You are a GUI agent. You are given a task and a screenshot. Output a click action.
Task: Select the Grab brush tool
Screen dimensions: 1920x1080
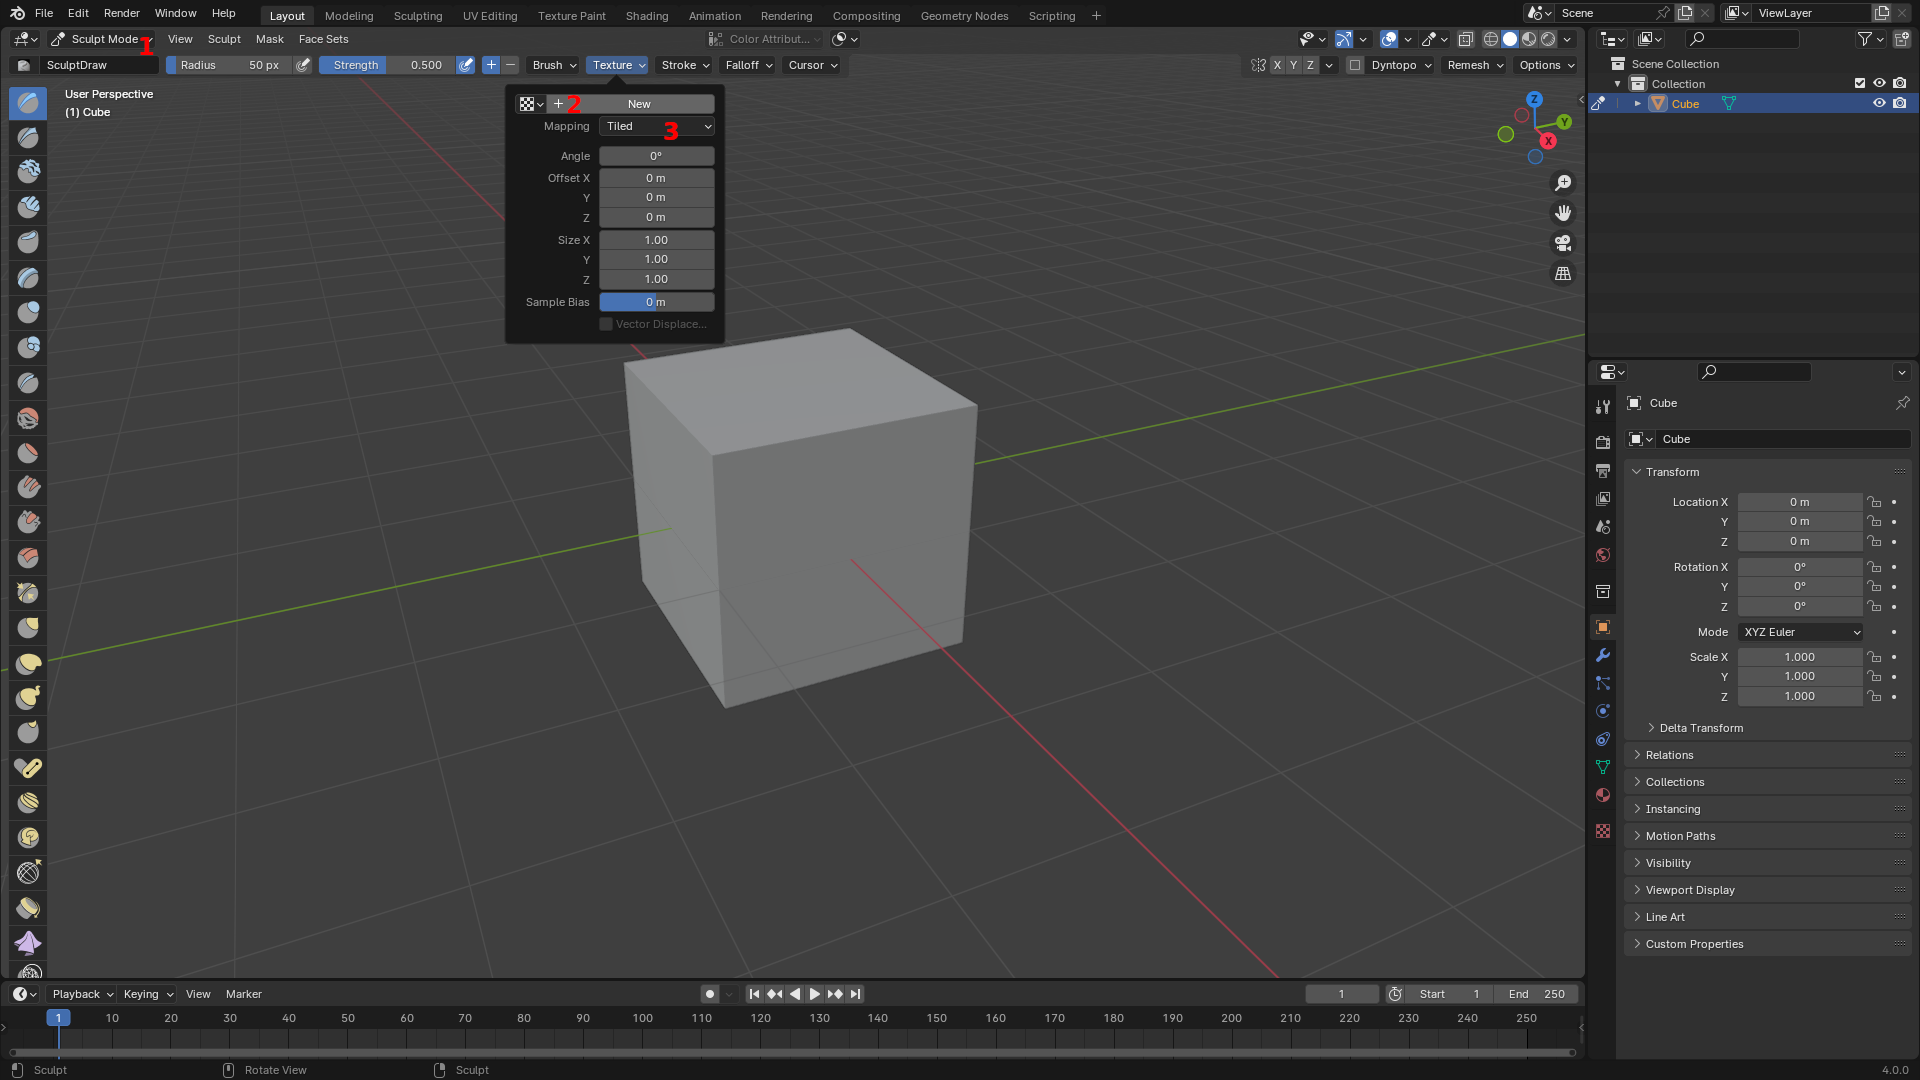click(x=28, y=627)
